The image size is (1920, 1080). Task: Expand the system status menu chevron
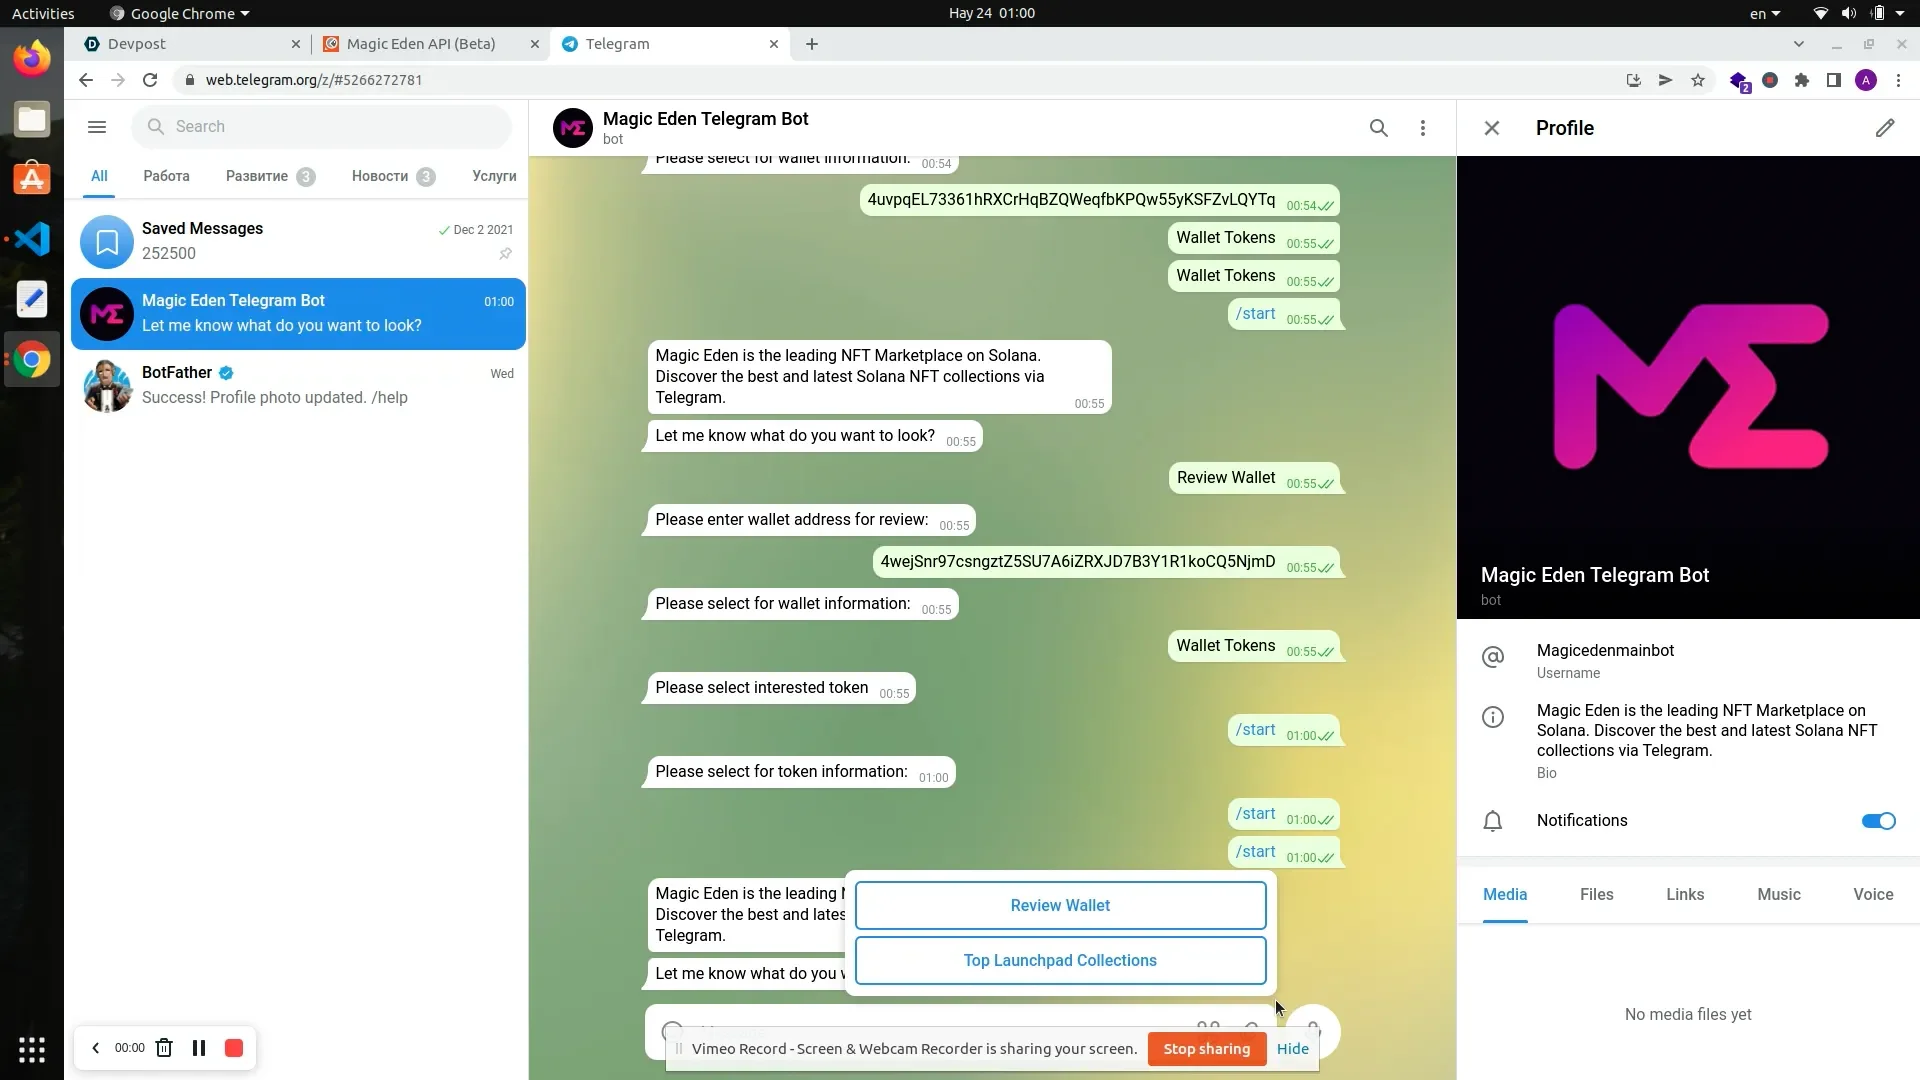tap(1900, 13)
